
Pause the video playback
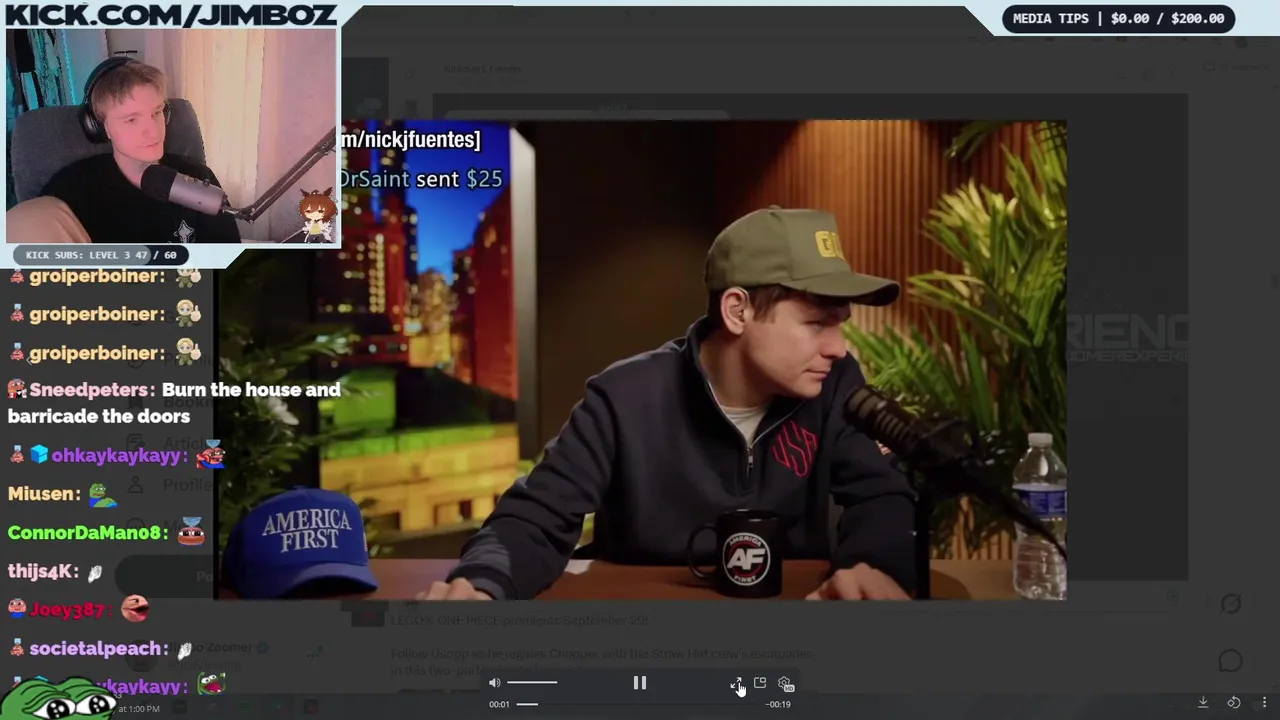[640, 683]
